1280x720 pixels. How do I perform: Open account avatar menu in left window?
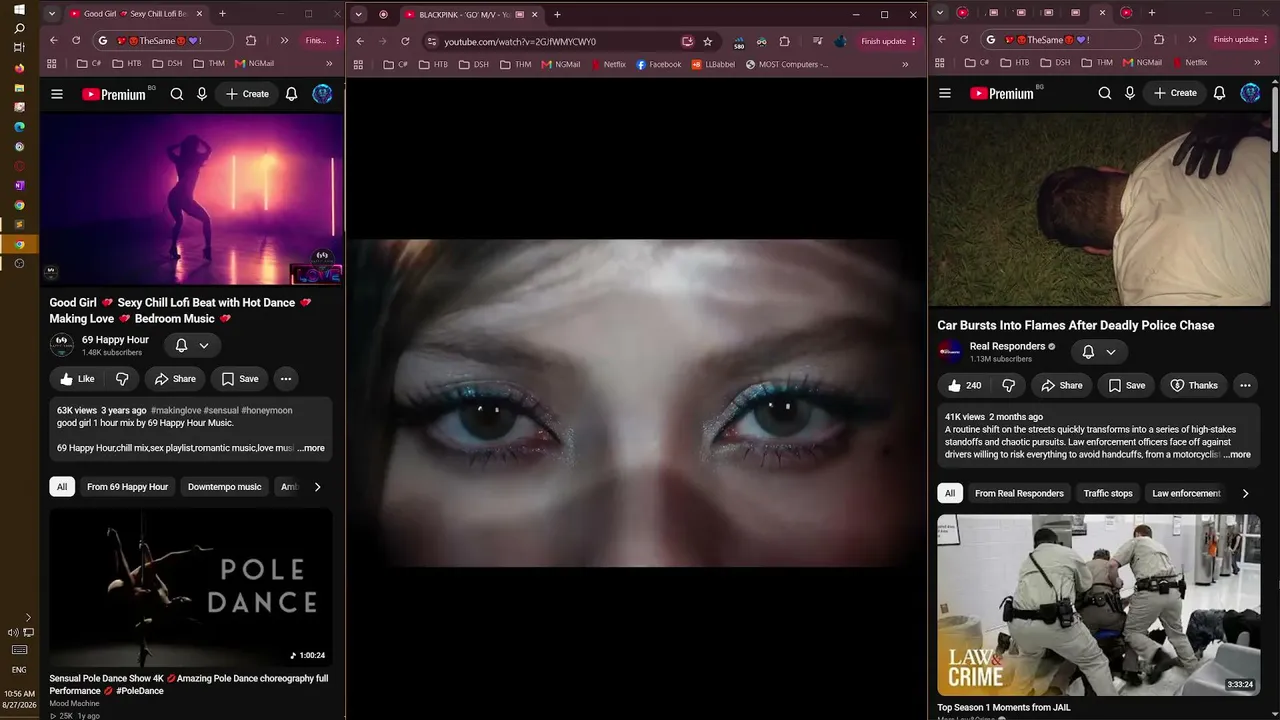pyautogui.click(x=322, y=94)
